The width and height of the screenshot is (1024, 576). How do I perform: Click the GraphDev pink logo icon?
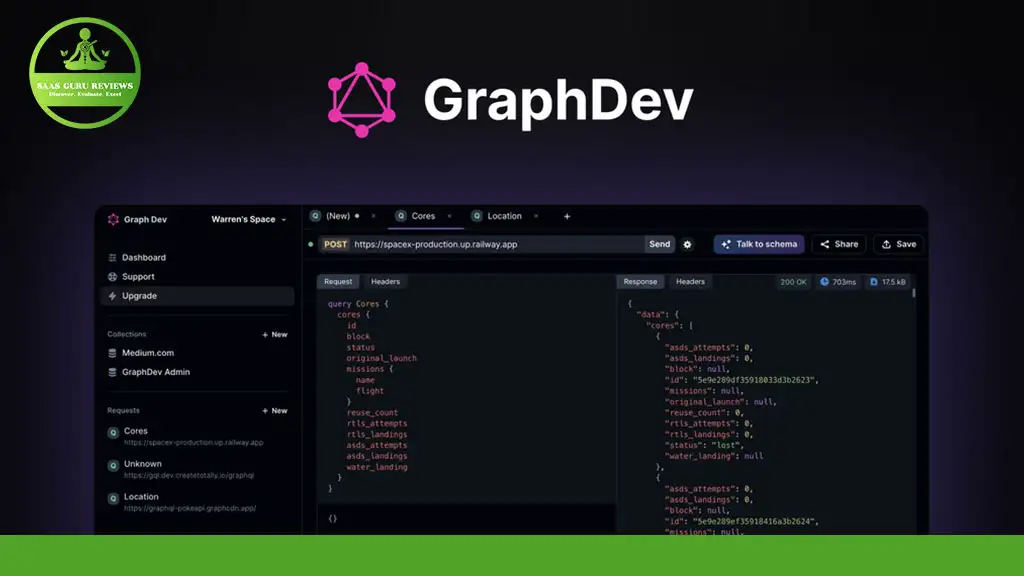[362, 100]
